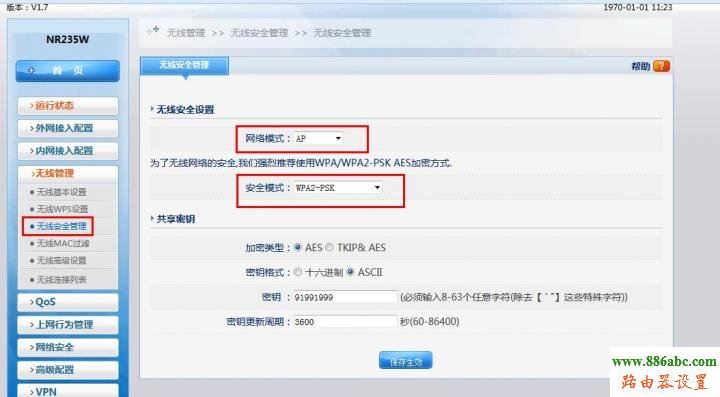Click the plus icon on the 首页 button

[x=31, y=70]
